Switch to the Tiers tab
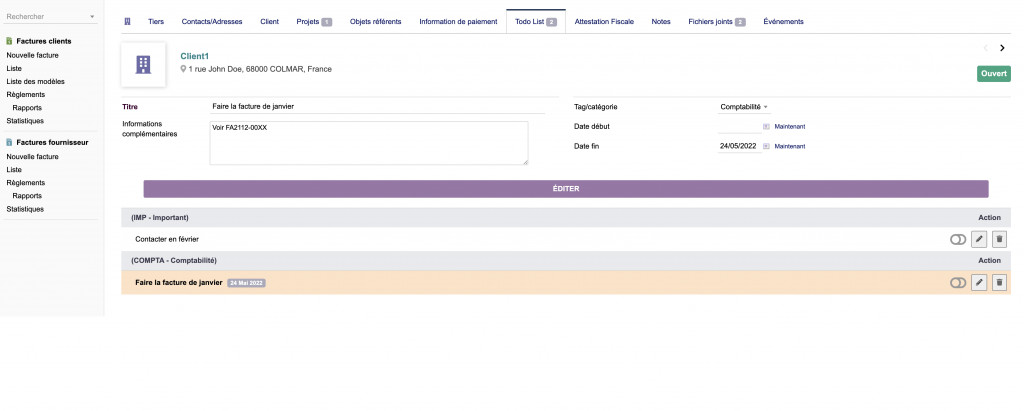1024x411 pixels. 156,22
